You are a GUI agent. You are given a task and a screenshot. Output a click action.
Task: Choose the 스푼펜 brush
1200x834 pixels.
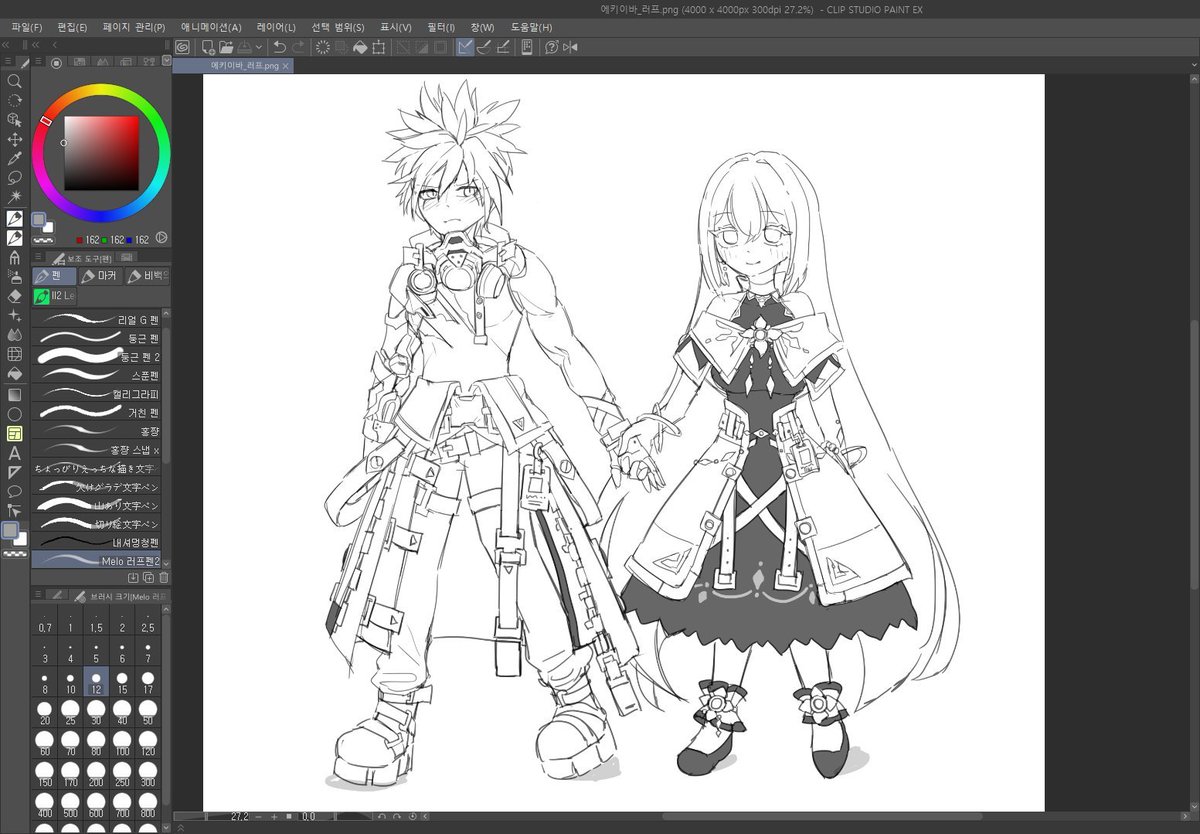click(97, 375)
